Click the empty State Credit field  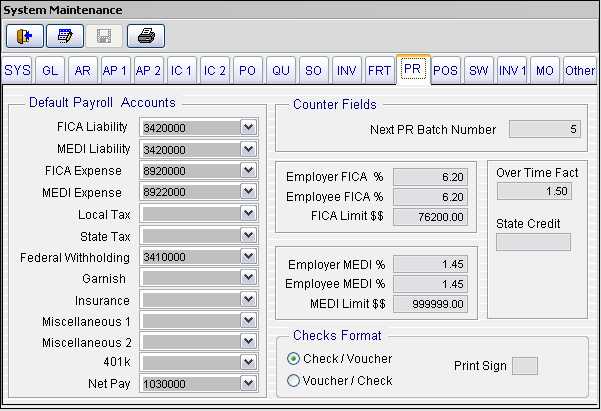[534, 242]
